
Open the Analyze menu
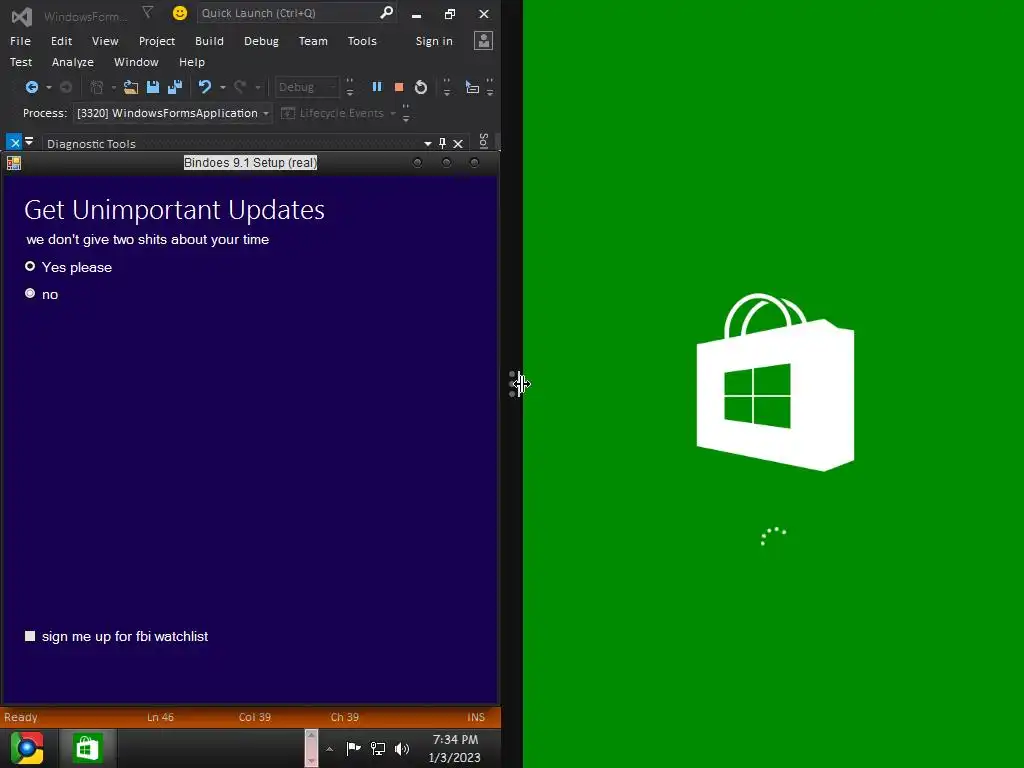tap(72, 62)
